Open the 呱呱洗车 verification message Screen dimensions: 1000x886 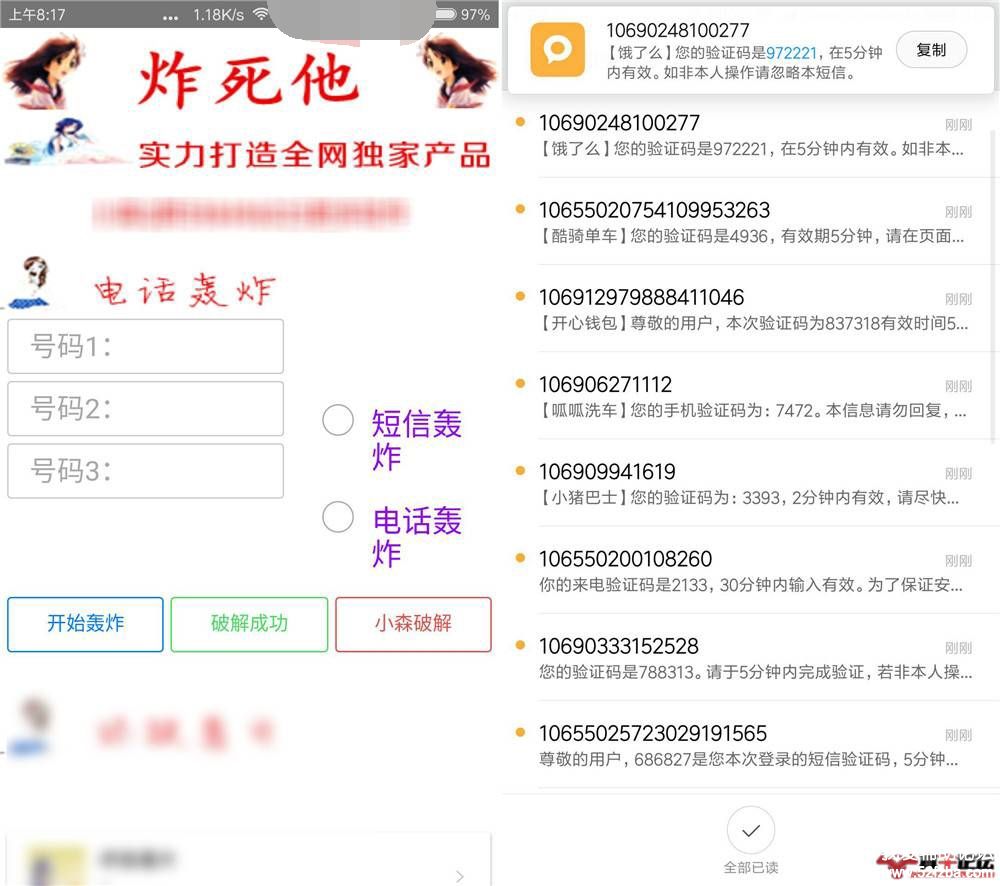point(753,397)
